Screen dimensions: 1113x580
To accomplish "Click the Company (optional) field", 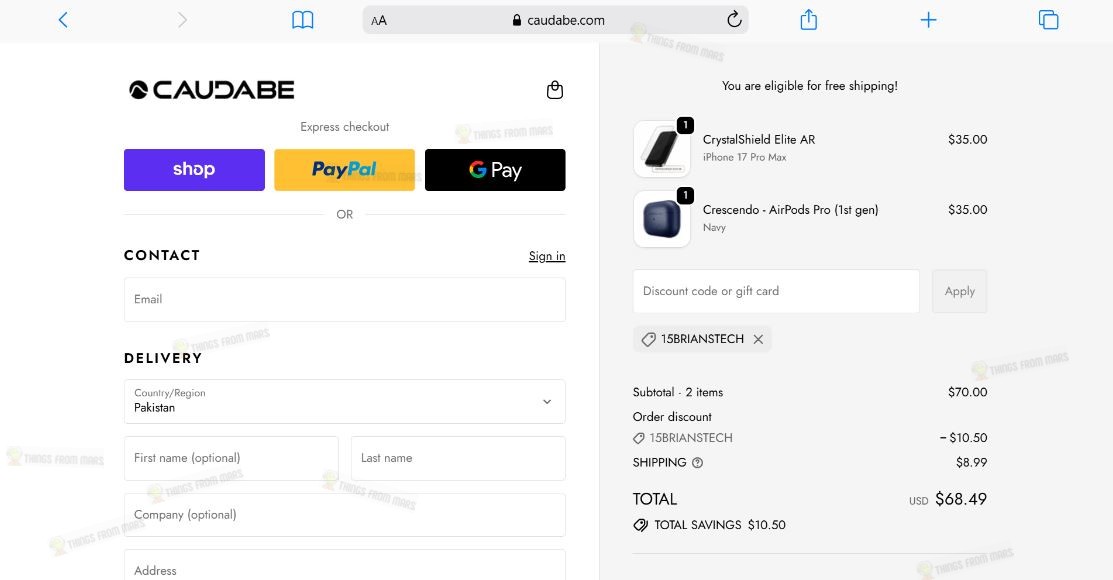I will coord(345,515).
